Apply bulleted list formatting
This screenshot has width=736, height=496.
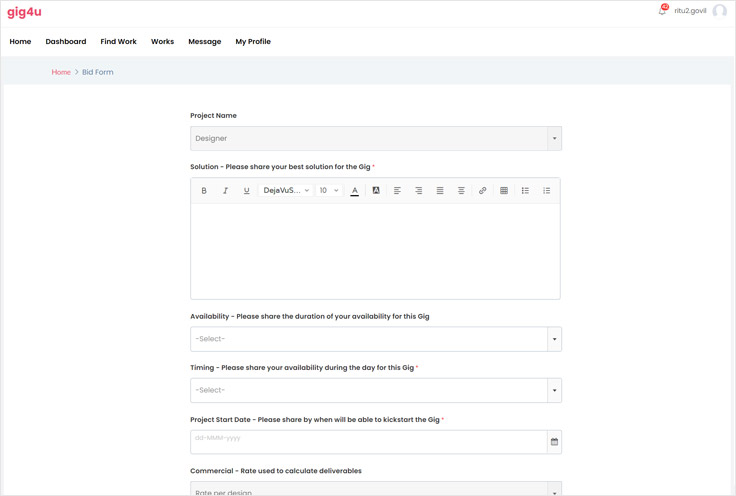[x=525, y=190]
